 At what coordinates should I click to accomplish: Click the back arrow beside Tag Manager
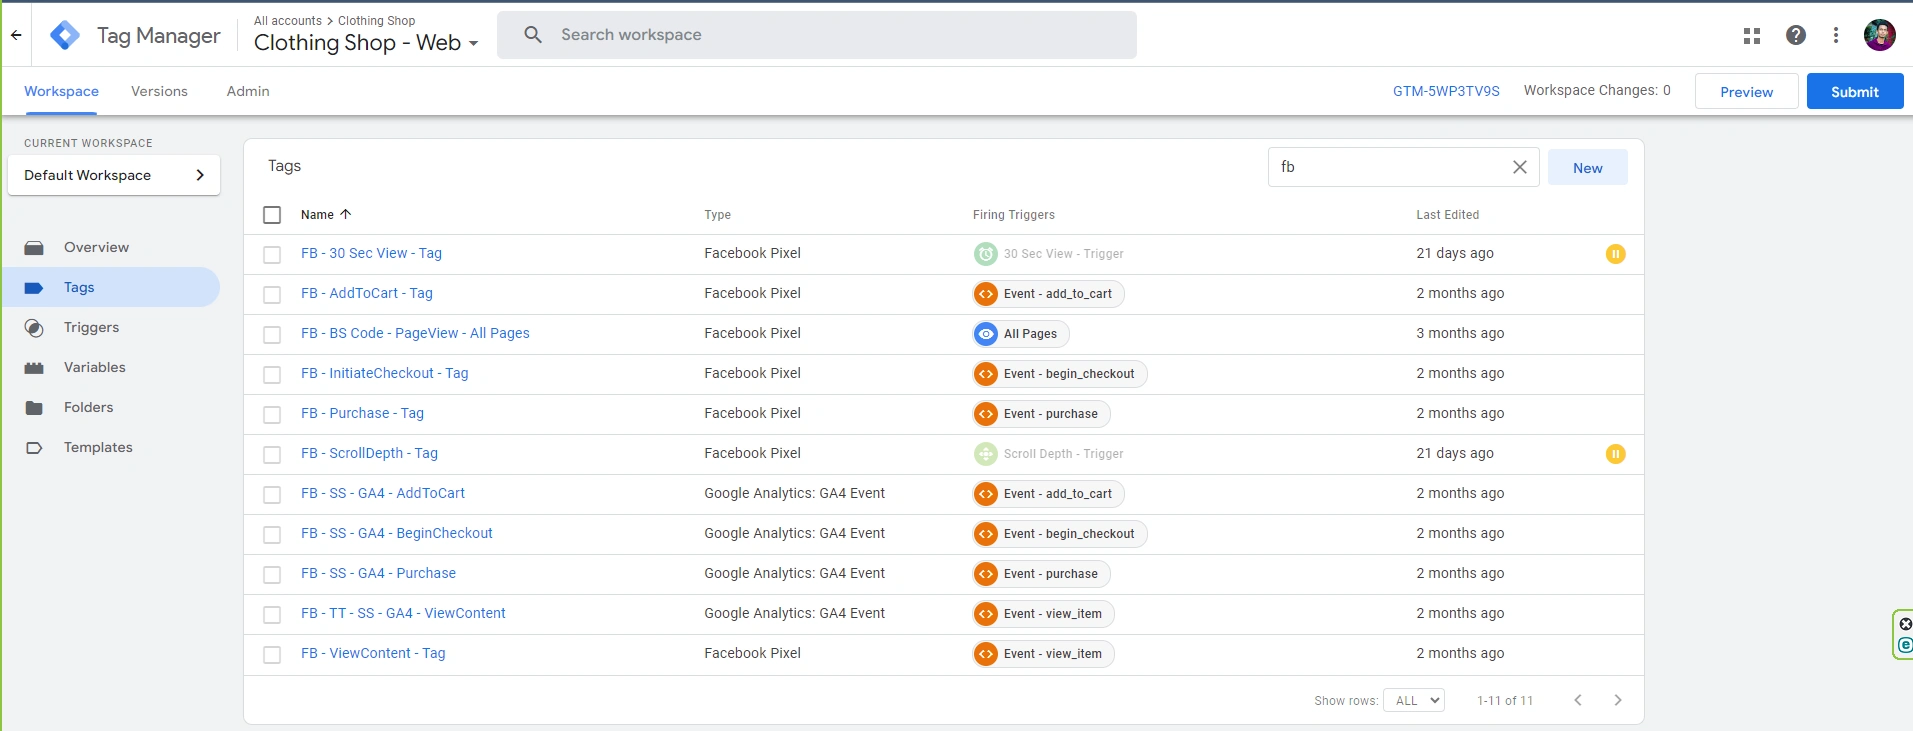pos(16,35)
